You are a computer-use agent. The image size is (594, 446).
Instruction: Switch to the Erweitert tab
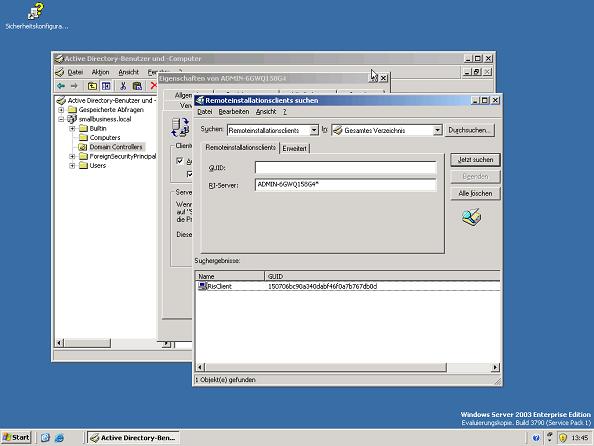coord(294,148)
